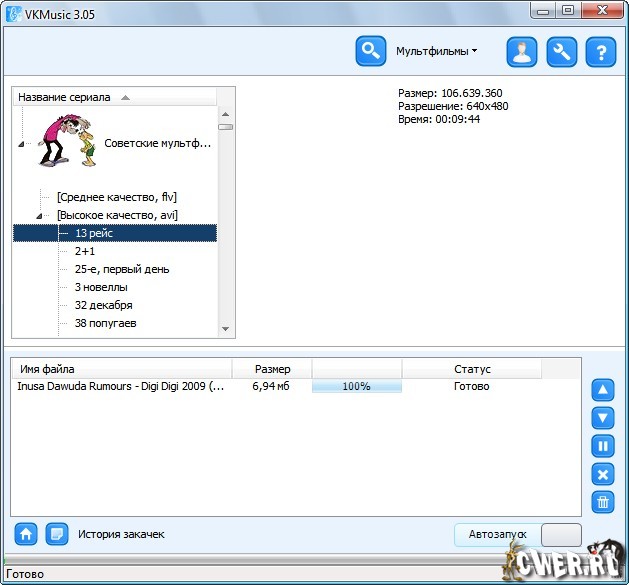Move download up with arrow icon
Screen dimensions: 629x585
click(x=603, y=390)
